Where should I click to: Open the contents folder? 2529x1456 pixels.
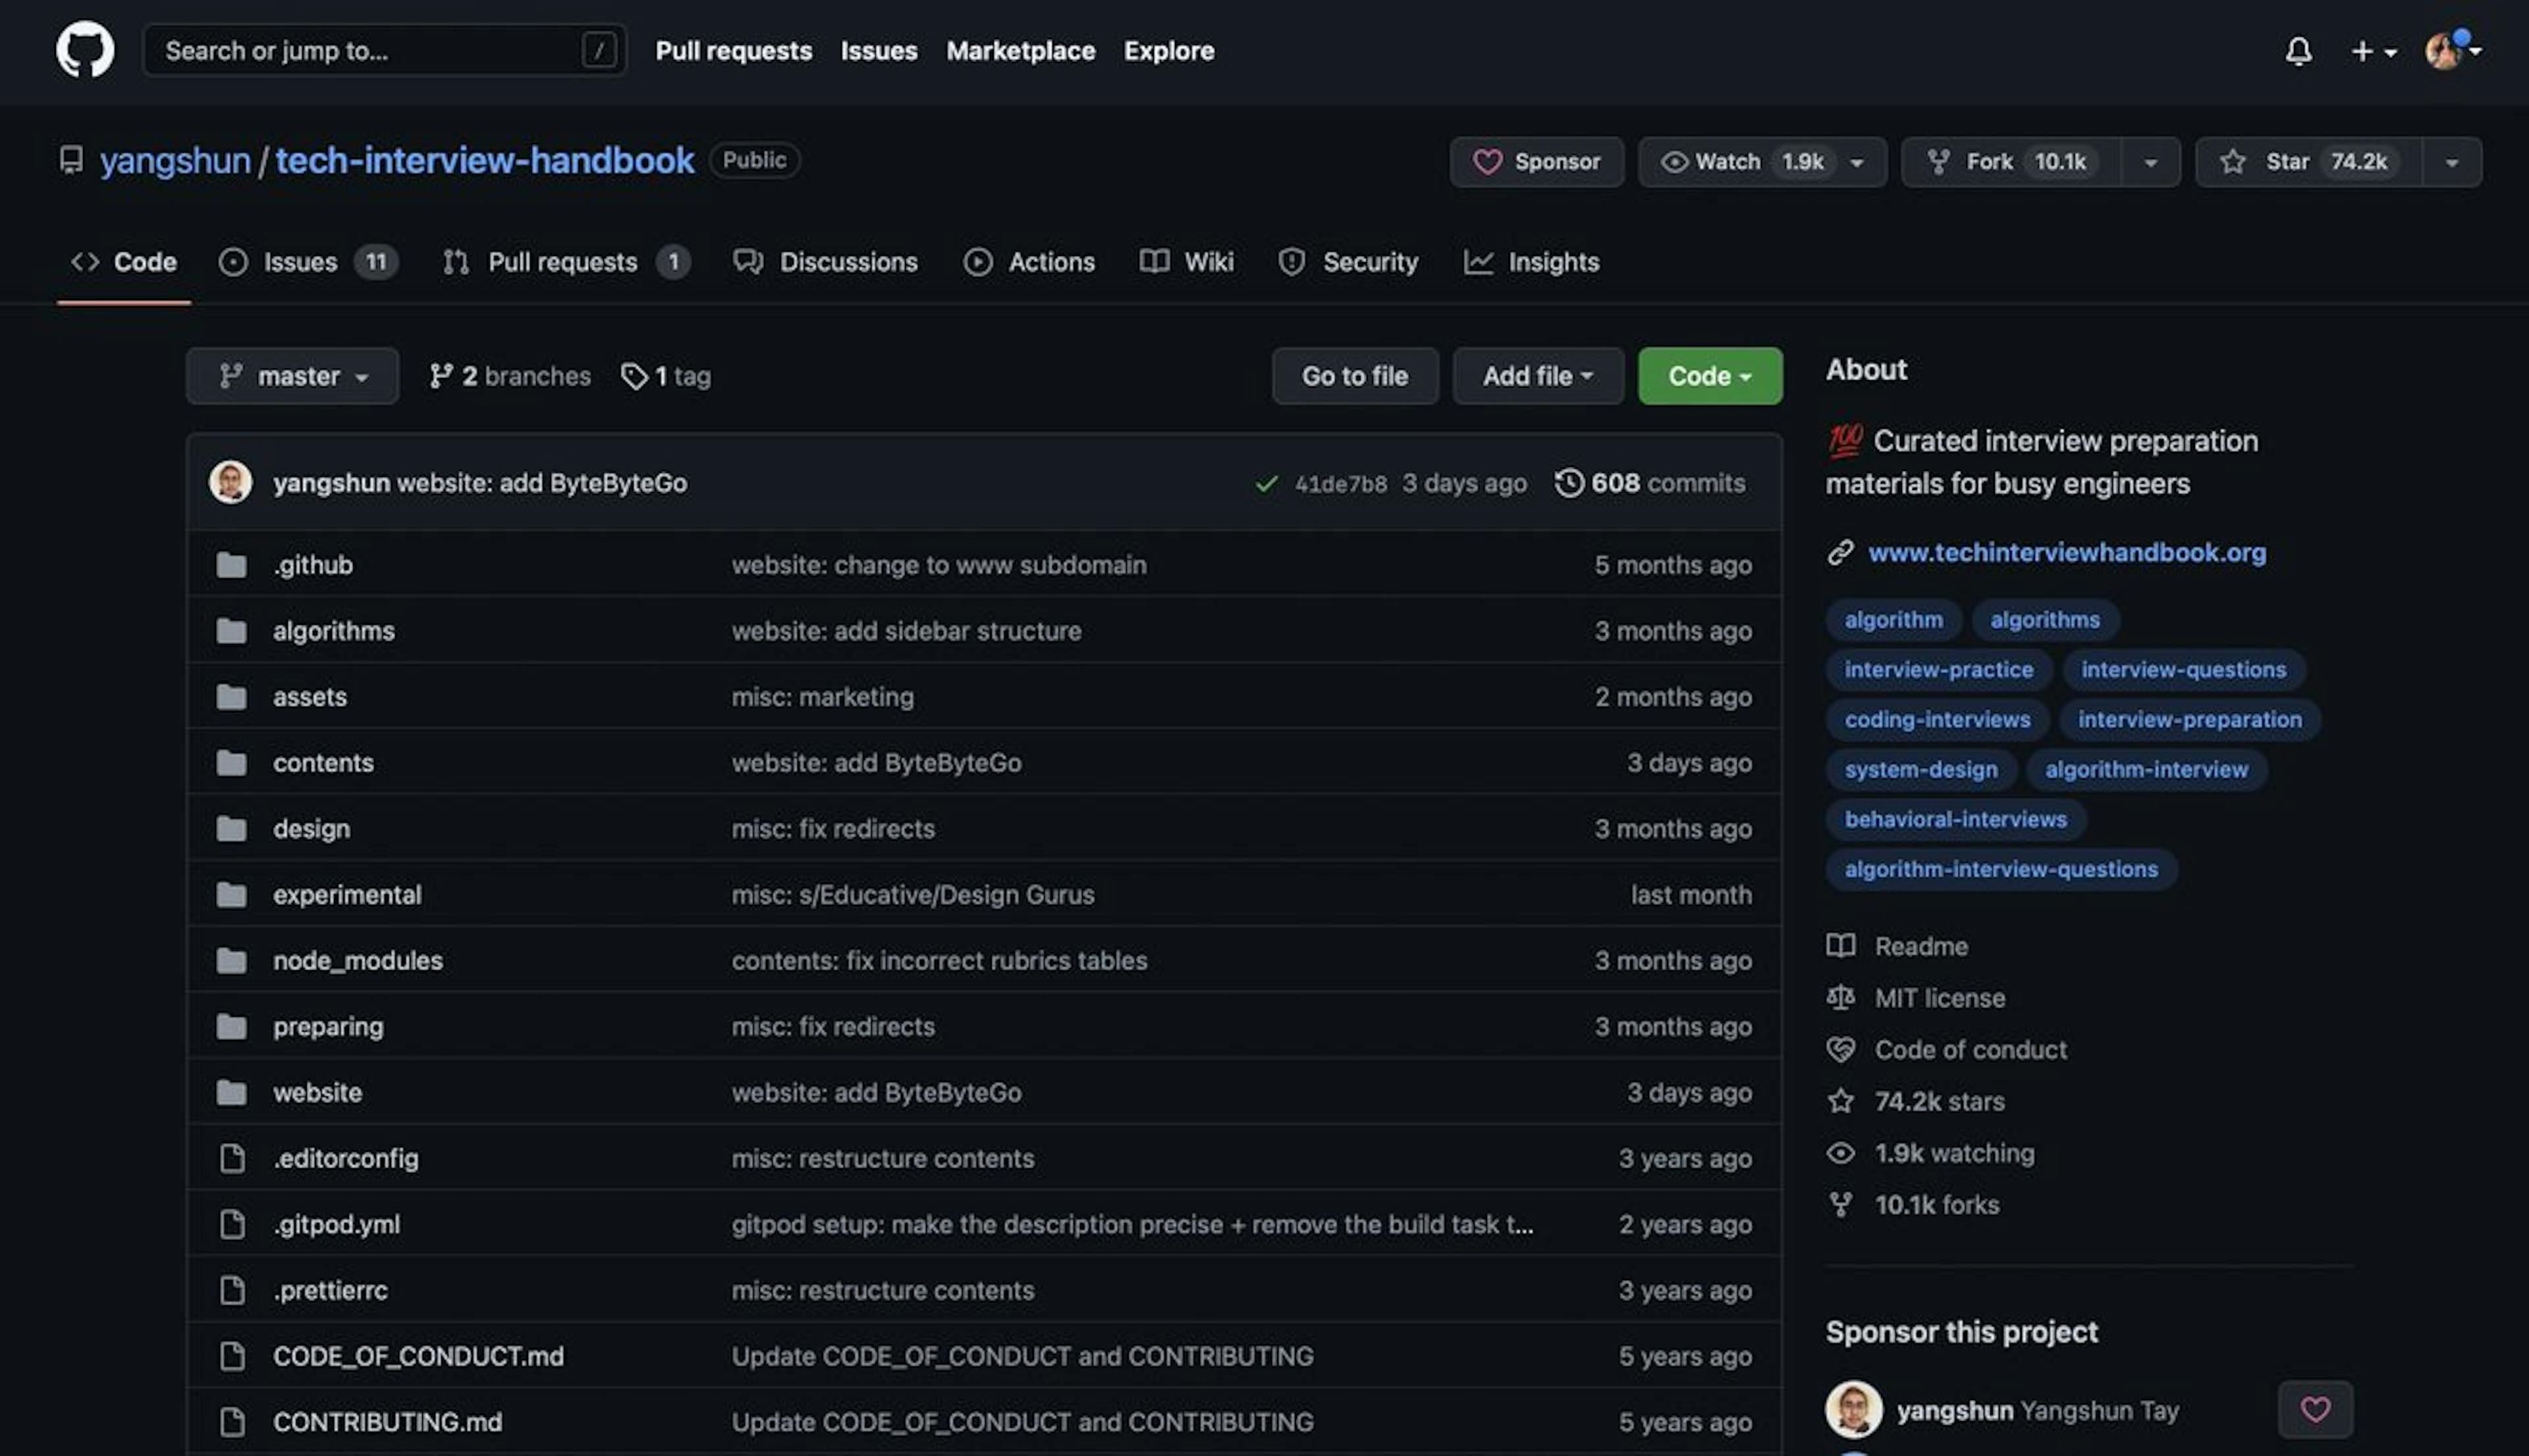pyautogui.click(x=323, y=763)
